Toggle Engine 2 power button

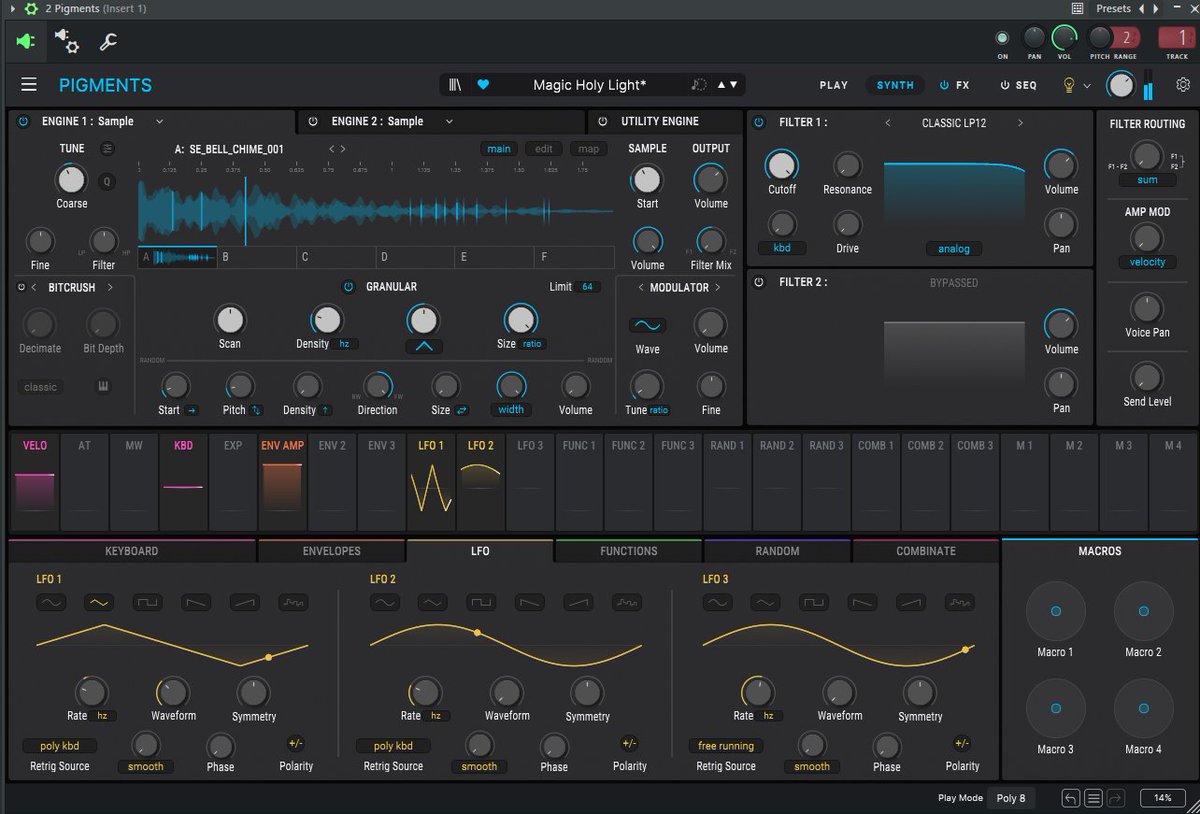click(313, 121)
